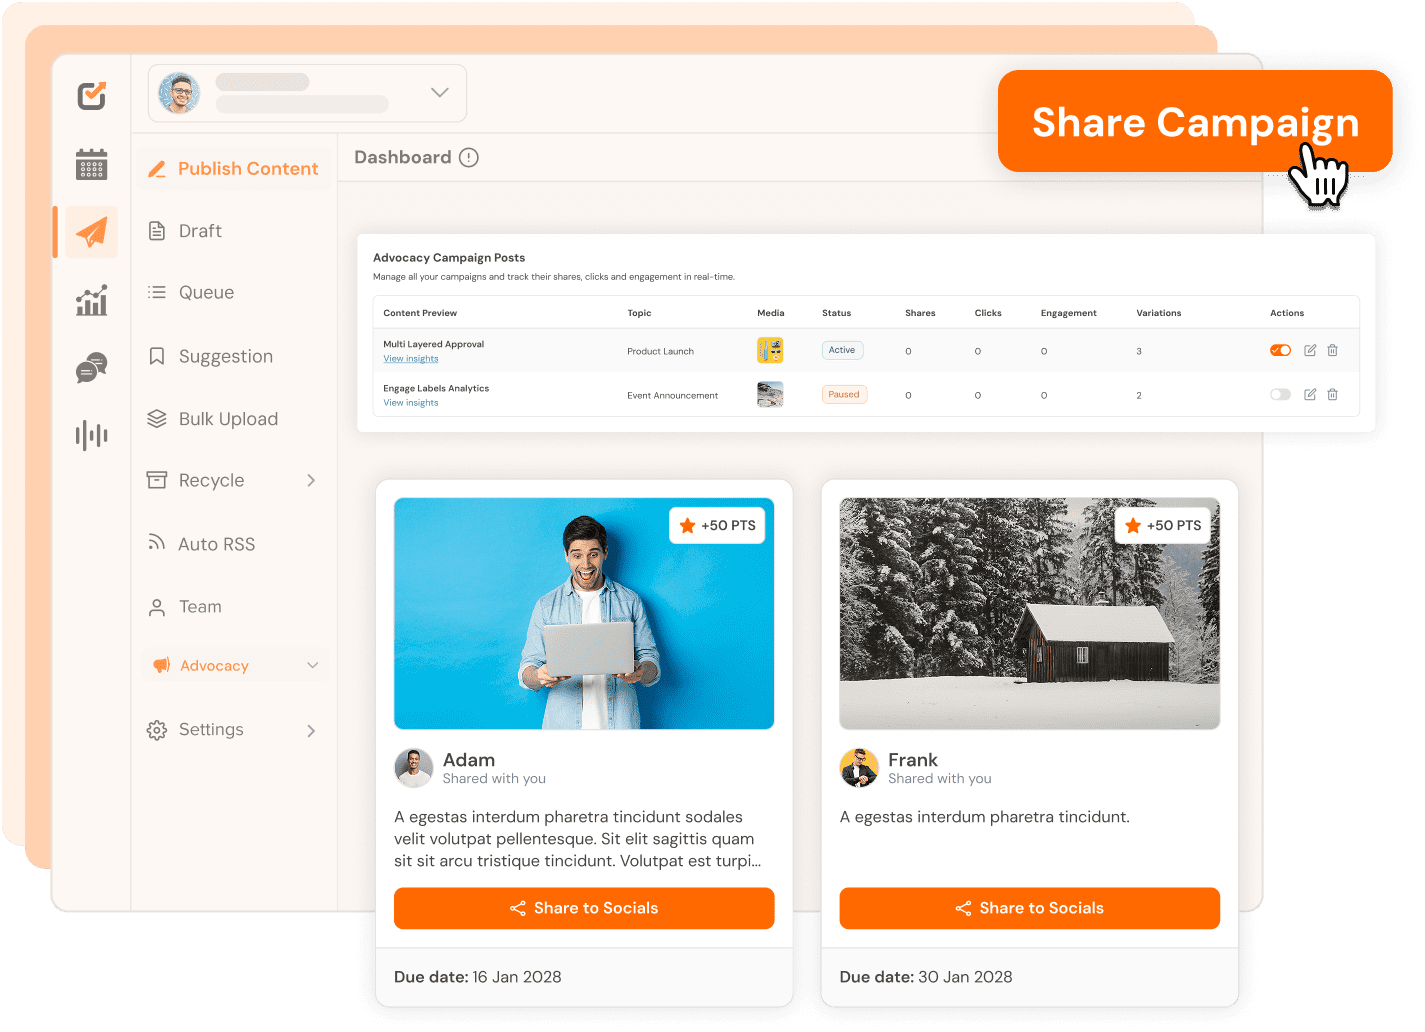Expand the Settings submenu arrow
The image size is (1425, 1032).
tap(311, 731)
